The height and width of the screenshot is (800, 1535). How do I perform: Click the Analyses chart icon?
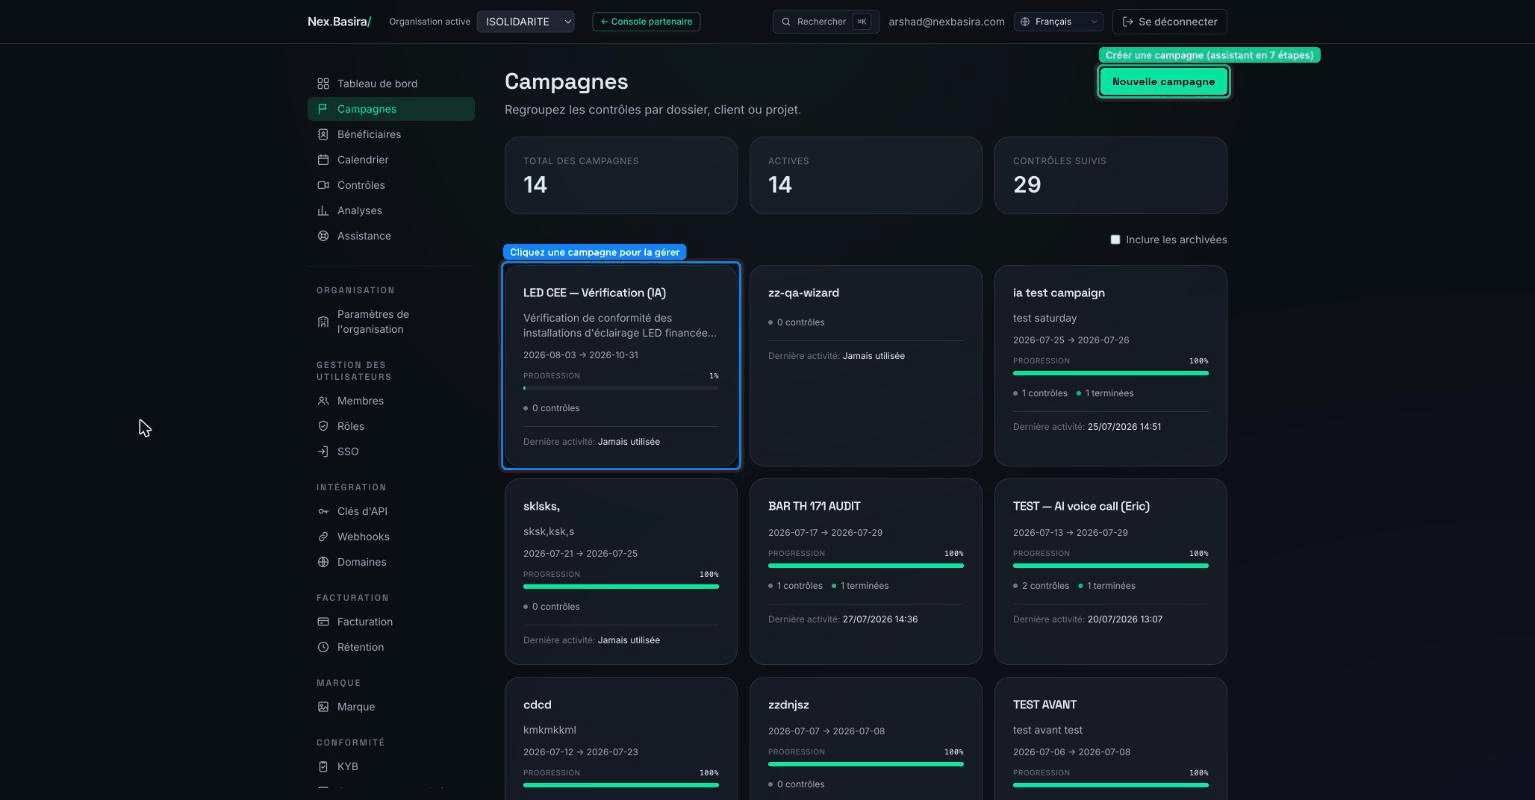[x=323, y=211]
